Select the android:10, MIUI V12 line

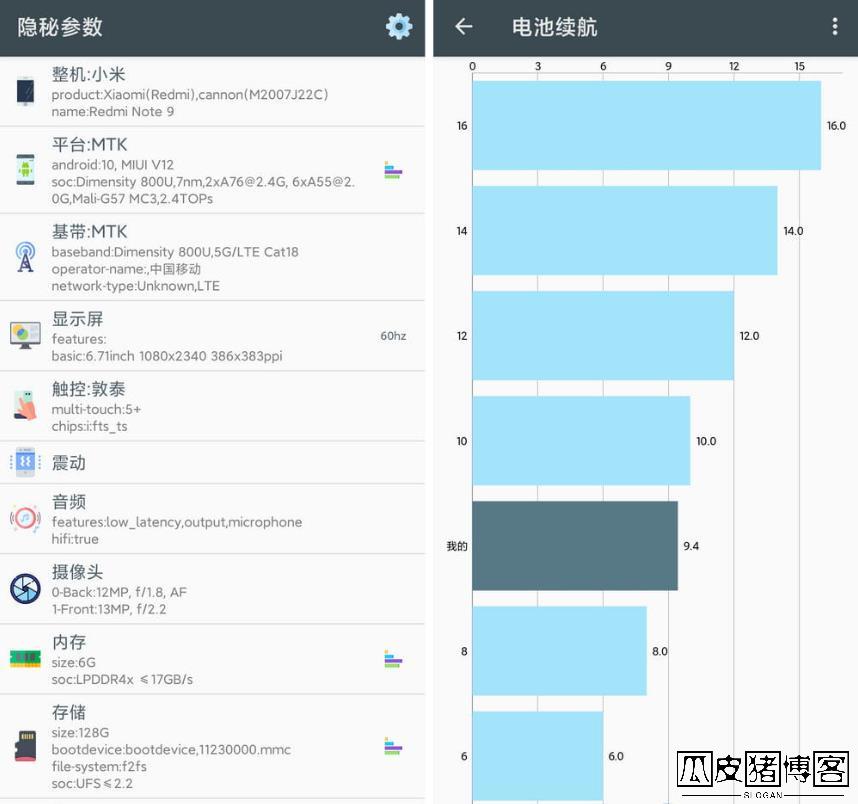(x=113, y=165)
